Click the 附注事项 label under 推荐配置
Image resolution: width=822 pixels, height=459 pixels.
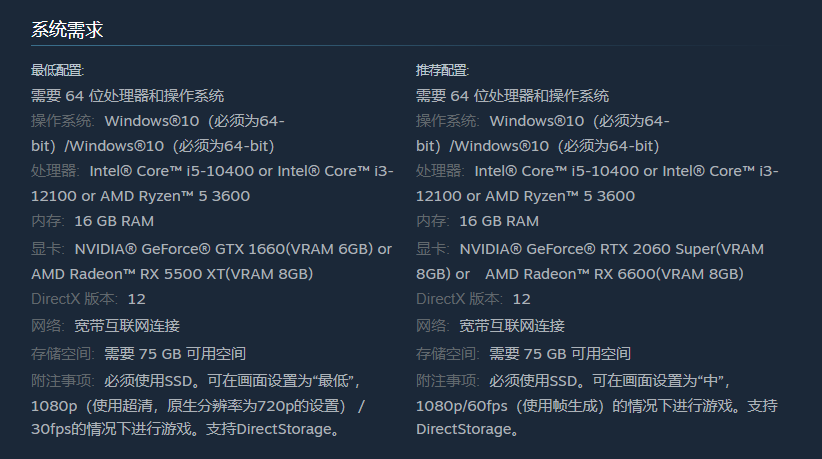447,381
